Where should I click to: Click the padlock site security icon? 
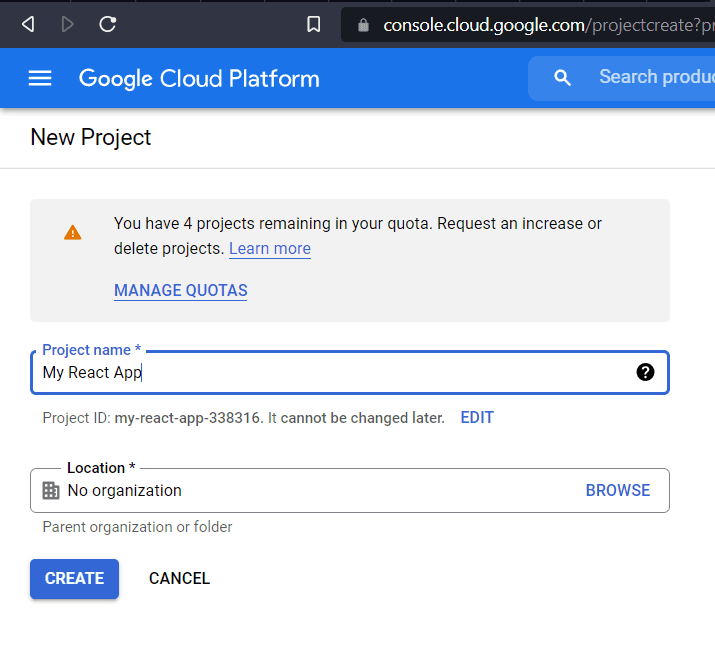click(363, 25)
